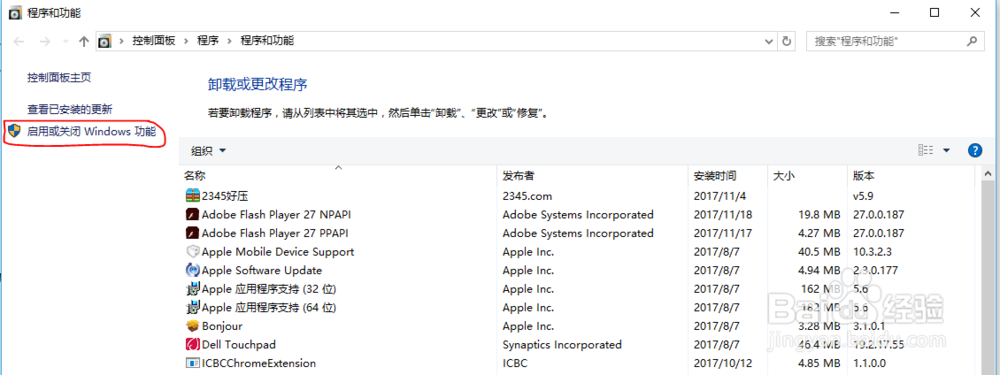Click the back navigation arrow
Image resolution: width=1000 pixels, height=375 pixels.
pyautogui.click(x=19, y=41)
